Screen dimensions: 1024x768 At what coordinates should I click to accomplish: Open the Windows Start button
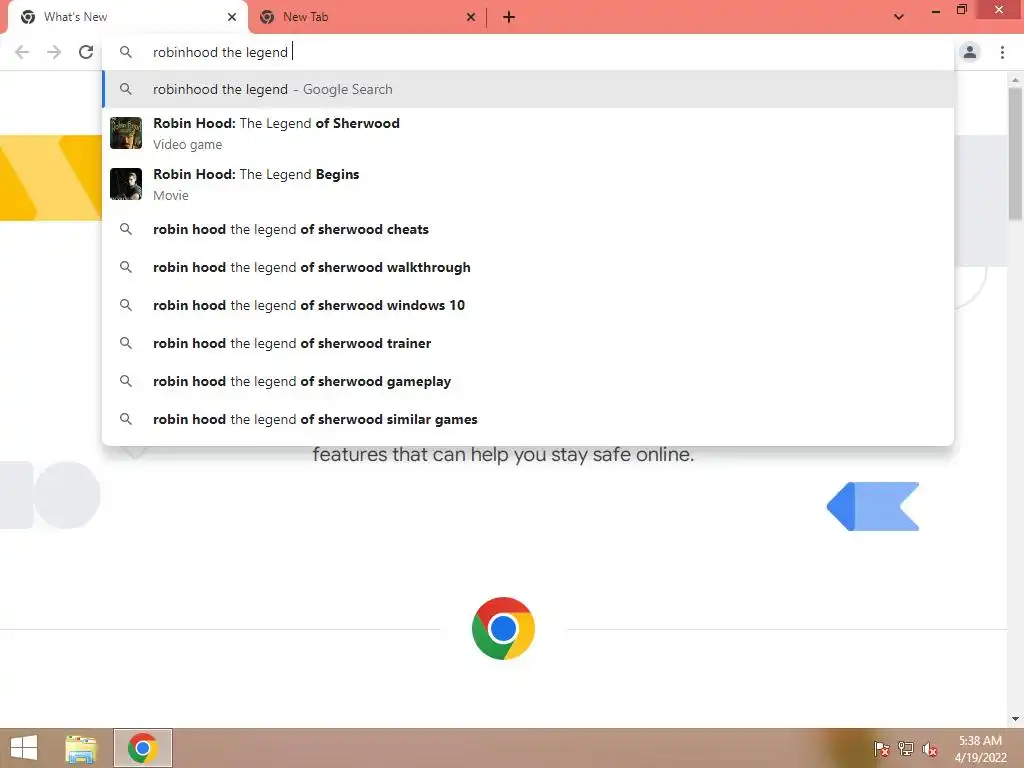[24, 748]
